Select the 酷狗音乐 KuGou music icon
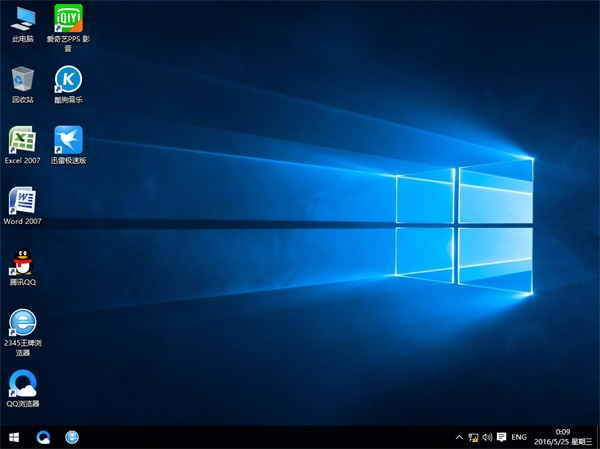 tap(68, 80)
